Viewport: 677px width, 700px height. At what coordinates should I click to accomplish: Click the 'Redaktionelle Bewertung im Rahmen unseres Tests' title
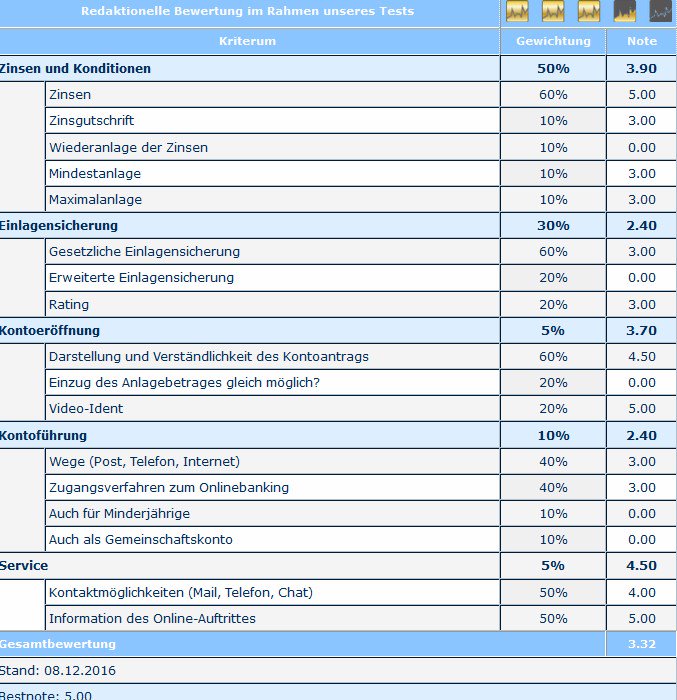(x=247, y=11)
